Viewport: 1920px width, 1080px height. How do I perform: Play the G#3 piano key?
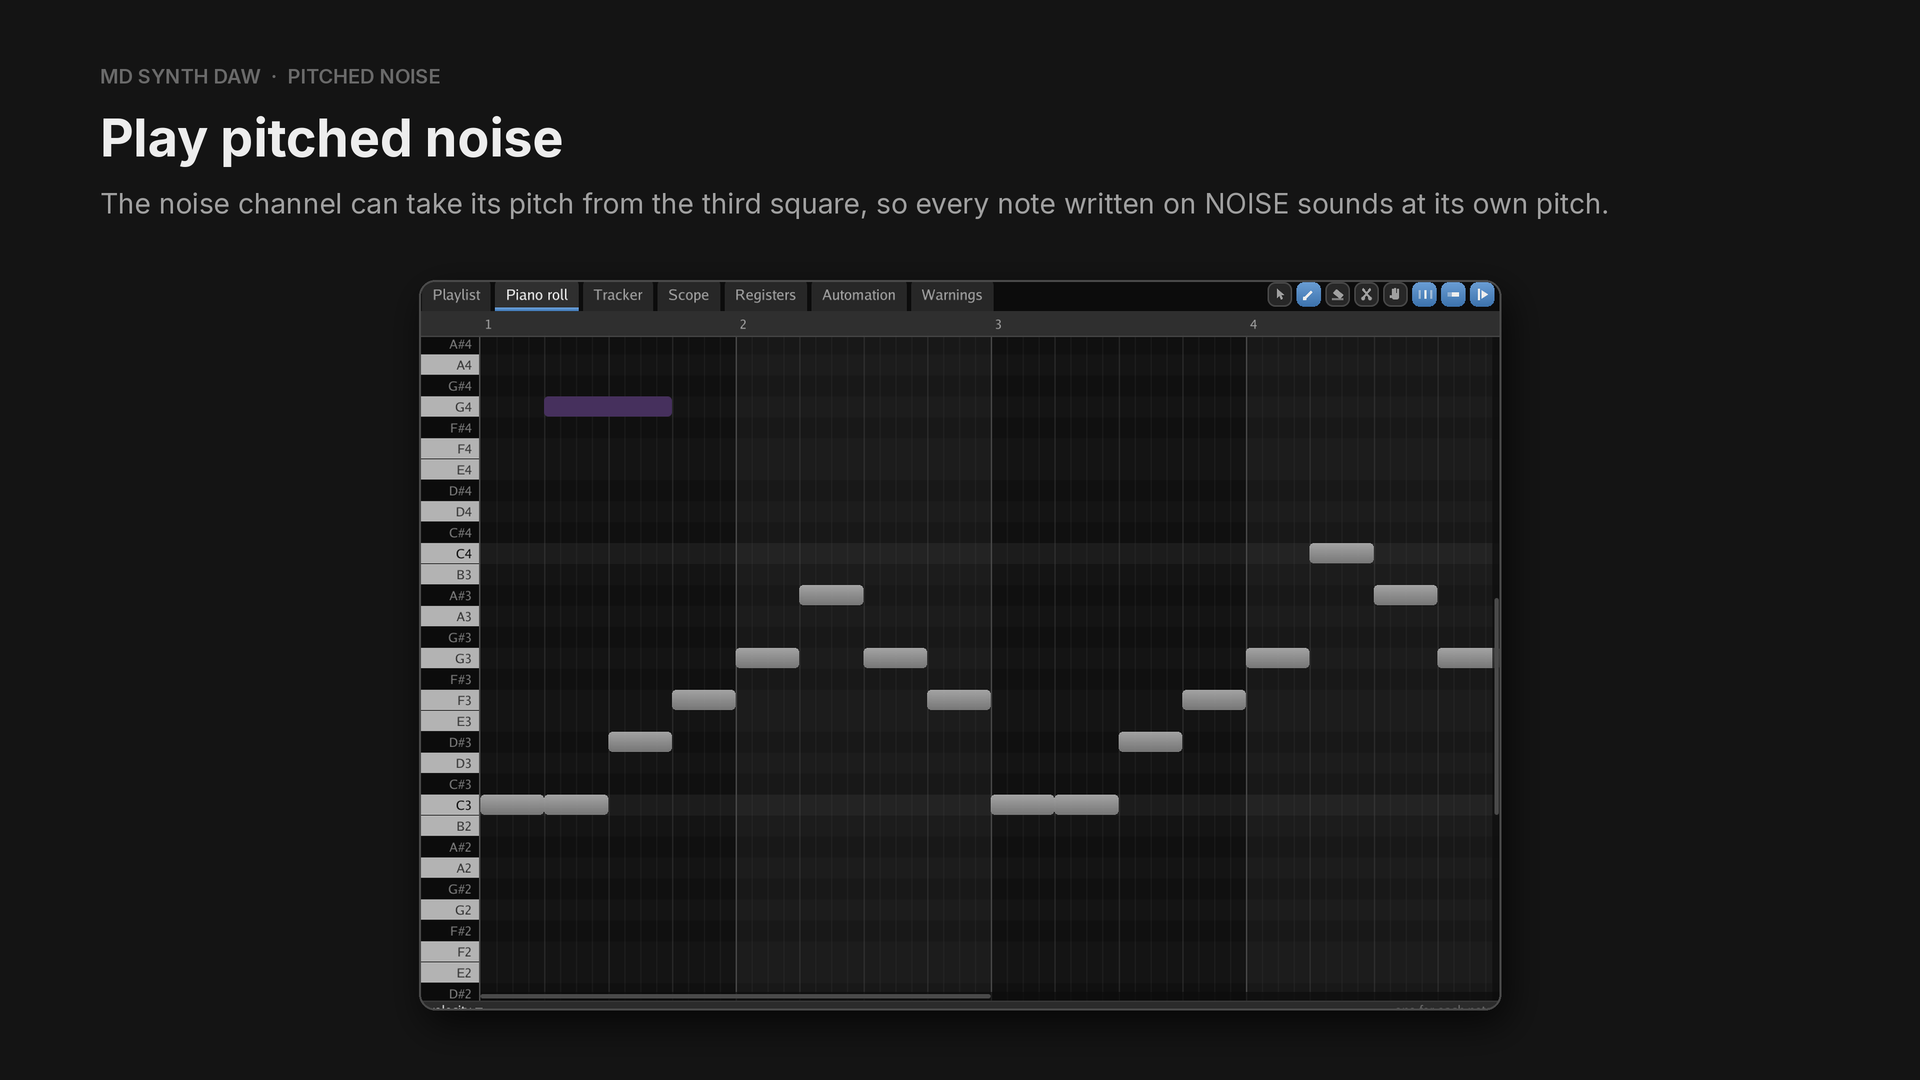pos(450,638)
